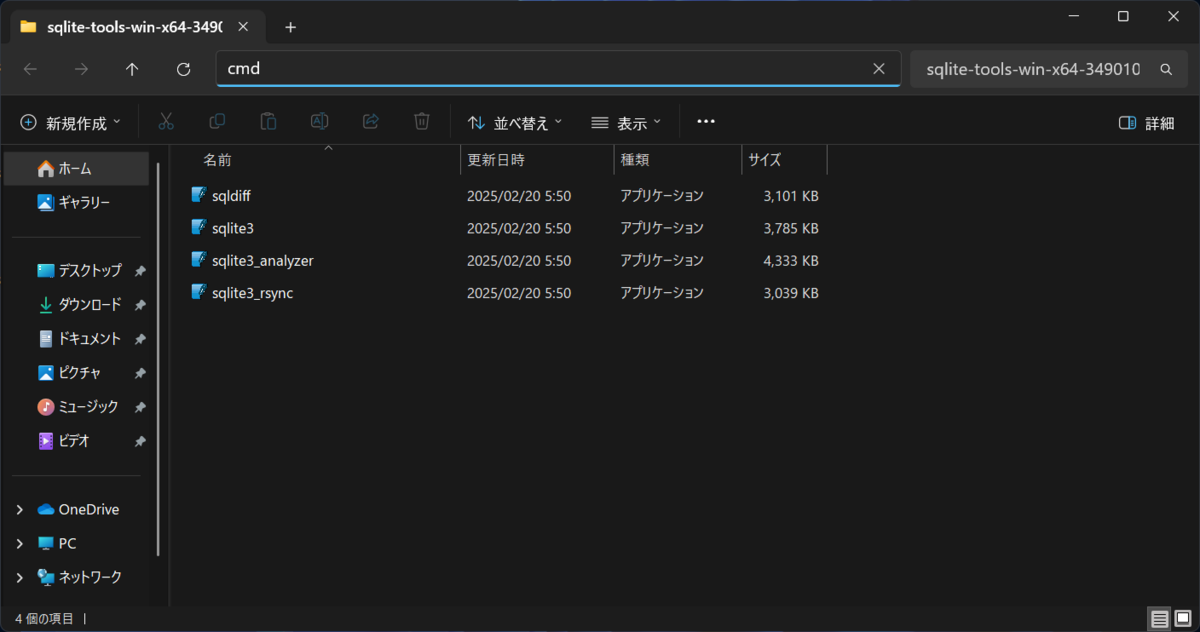Open the three-dot more options menu

(x=706, y=122)
